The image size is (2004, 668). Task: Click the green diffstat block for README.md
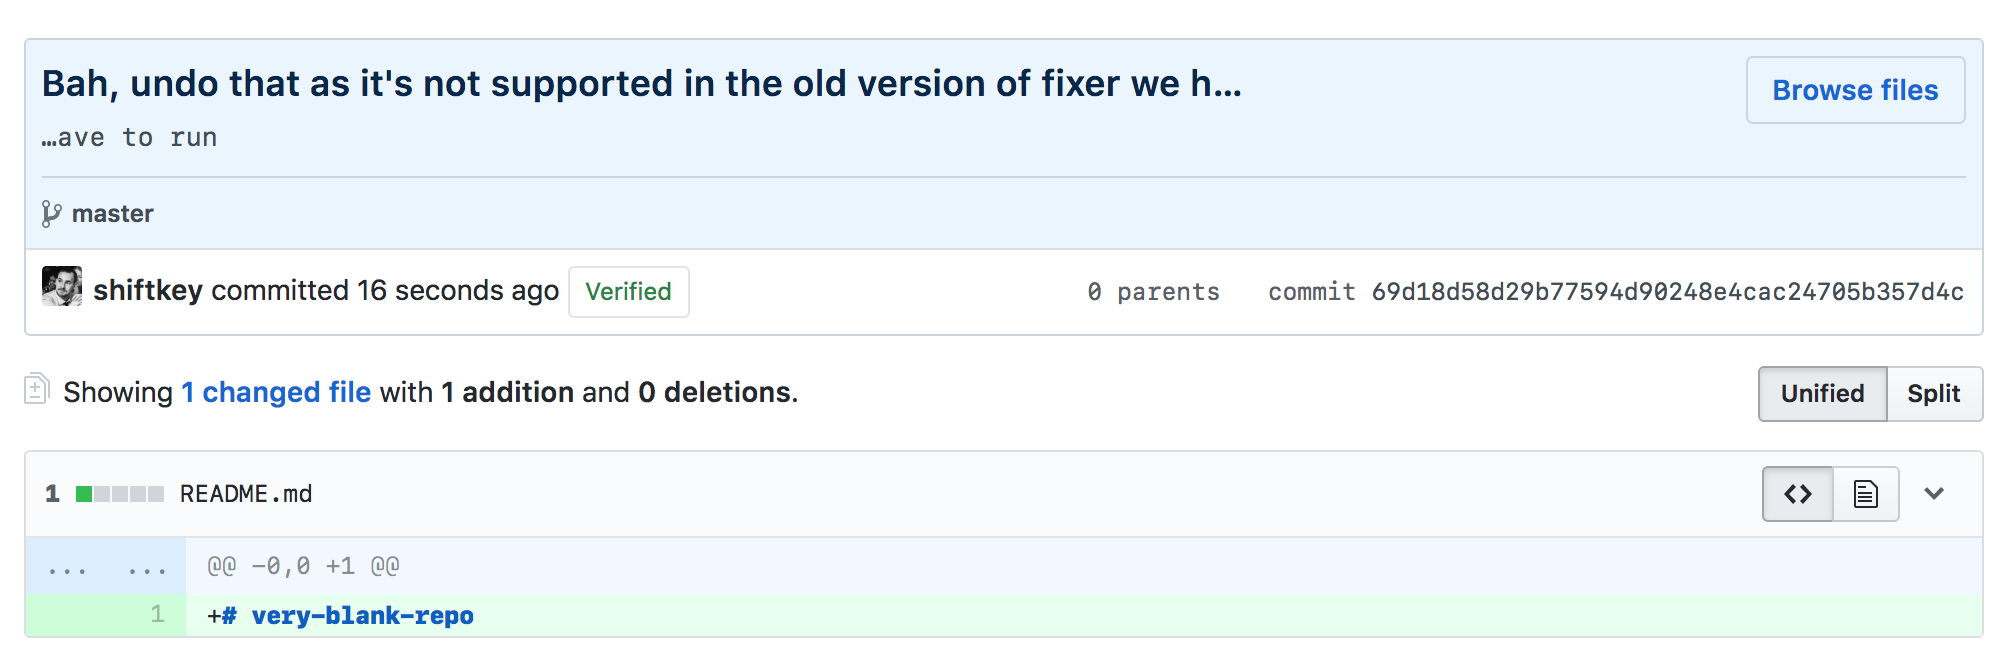point(83,493)
